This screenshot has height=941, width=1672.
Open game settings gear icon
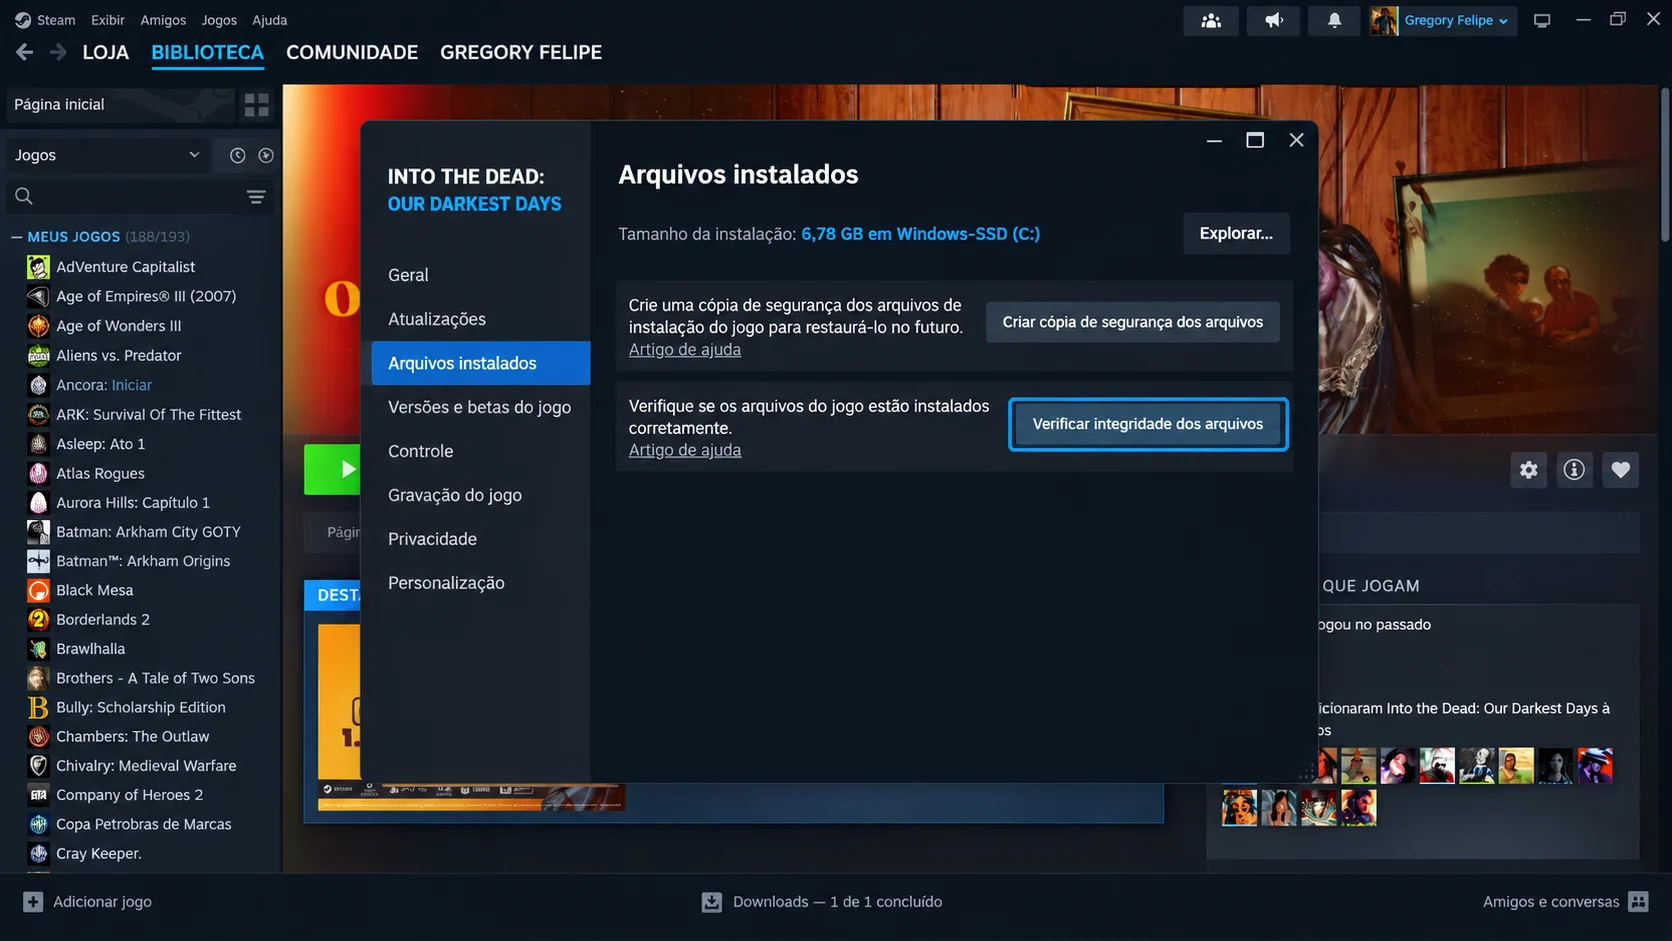pos(1528,469)
